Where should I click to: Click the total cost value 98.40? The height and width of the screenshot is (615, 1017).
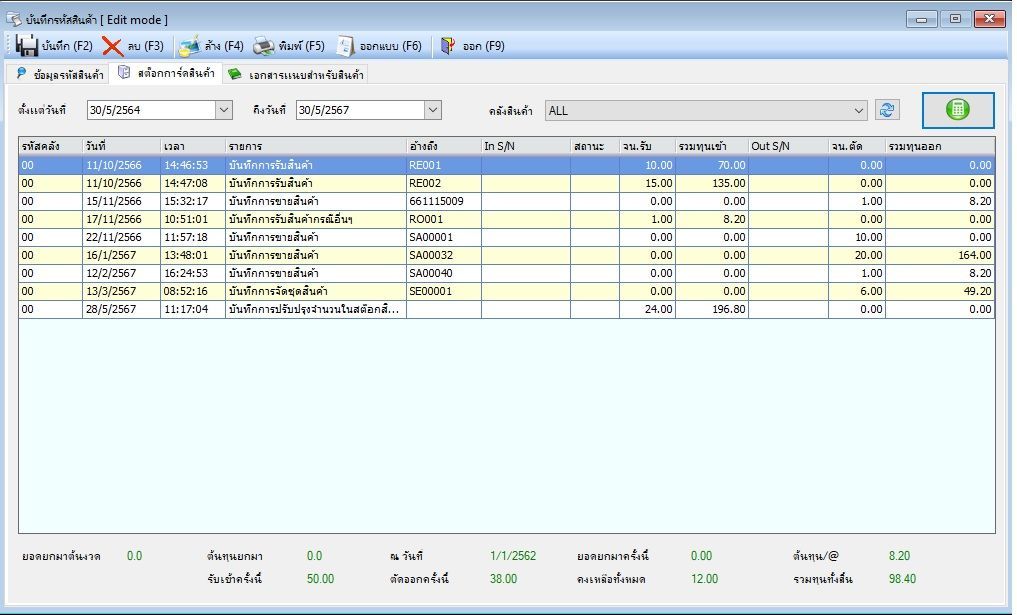tap(902, 579)
